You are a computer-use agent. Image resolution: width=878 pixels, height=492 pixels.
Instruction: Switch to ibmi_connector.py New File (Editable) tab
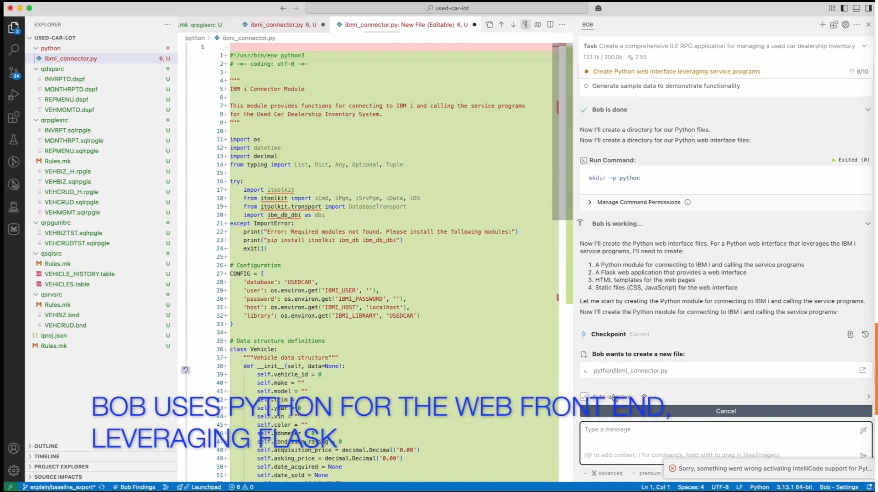405,25
